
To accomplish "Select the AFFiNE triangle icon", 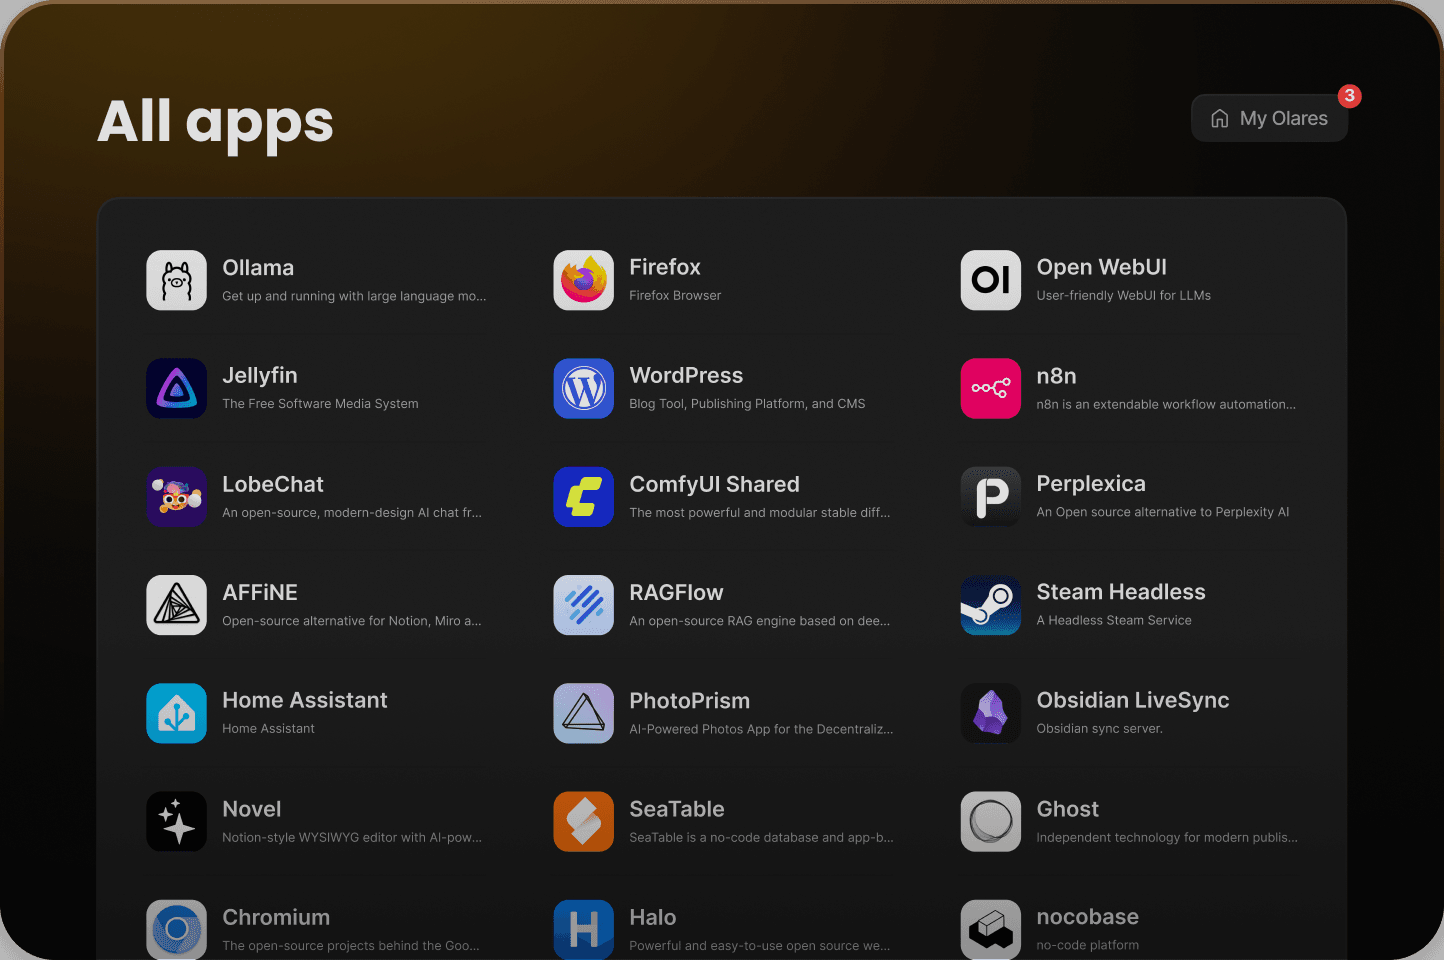I will tap(176, 605).
